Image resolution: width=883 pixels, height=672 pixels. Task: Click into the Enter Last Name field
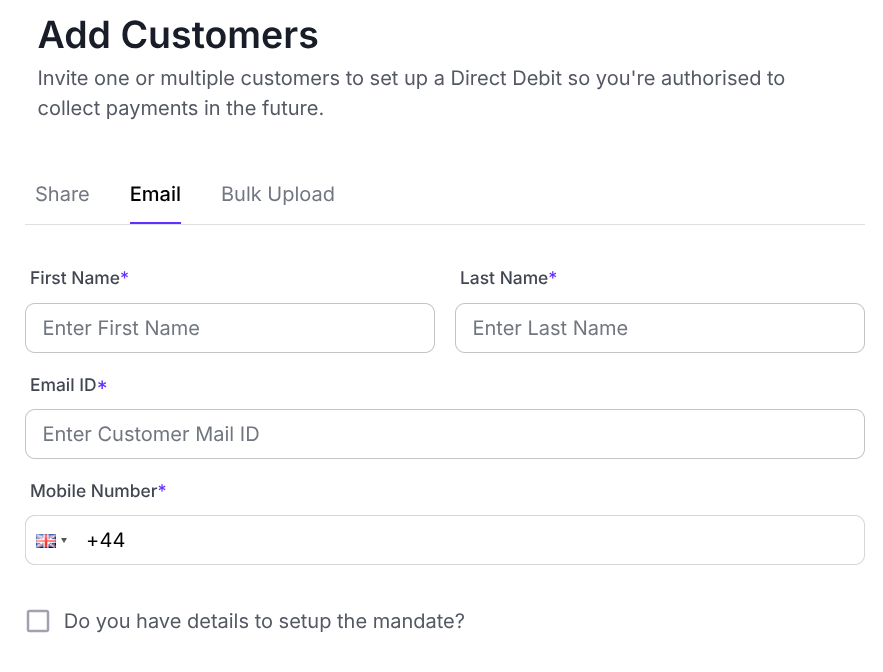point(659,328)
